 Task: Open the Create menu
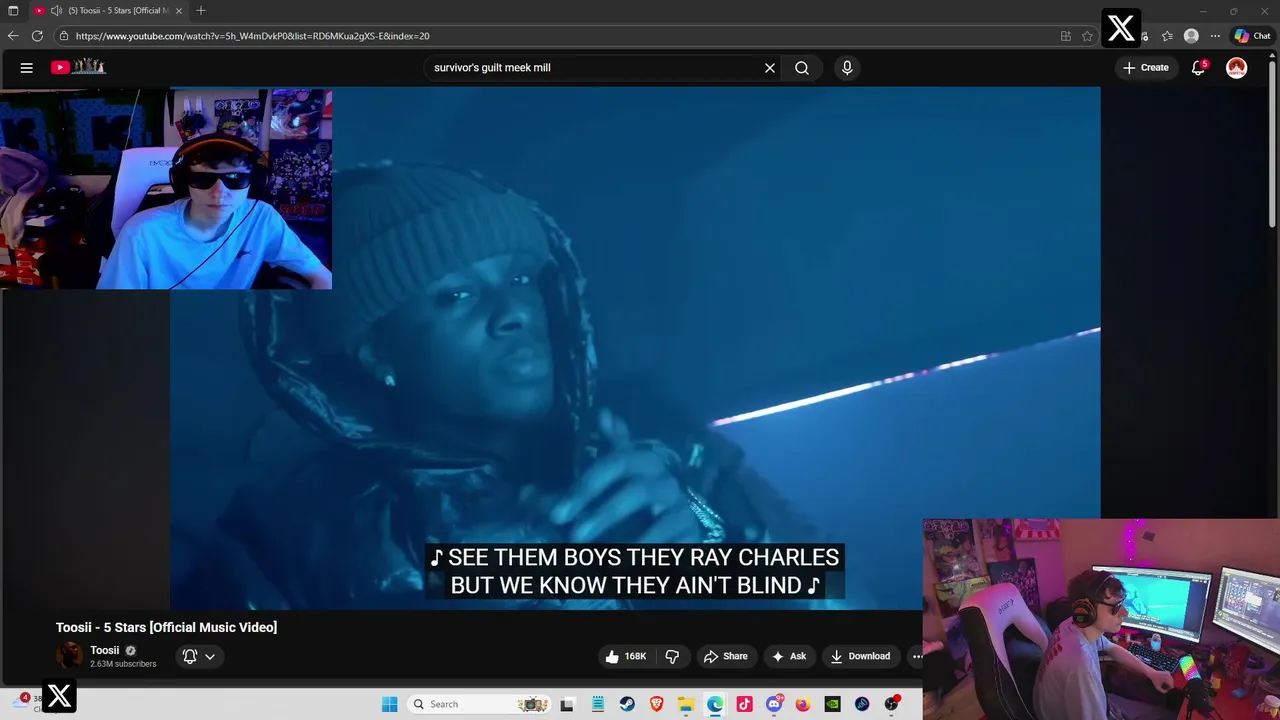[1146, 68]
